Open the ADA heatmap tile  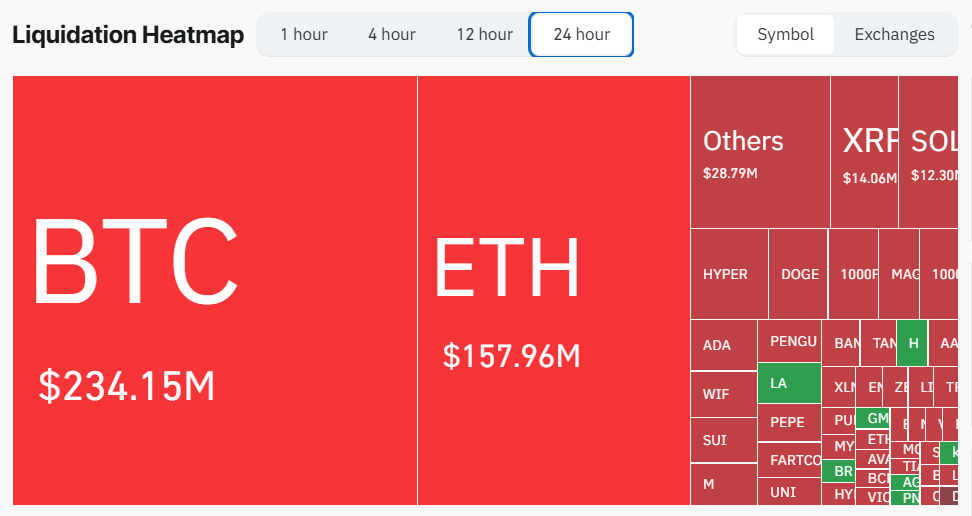(723, 345)
